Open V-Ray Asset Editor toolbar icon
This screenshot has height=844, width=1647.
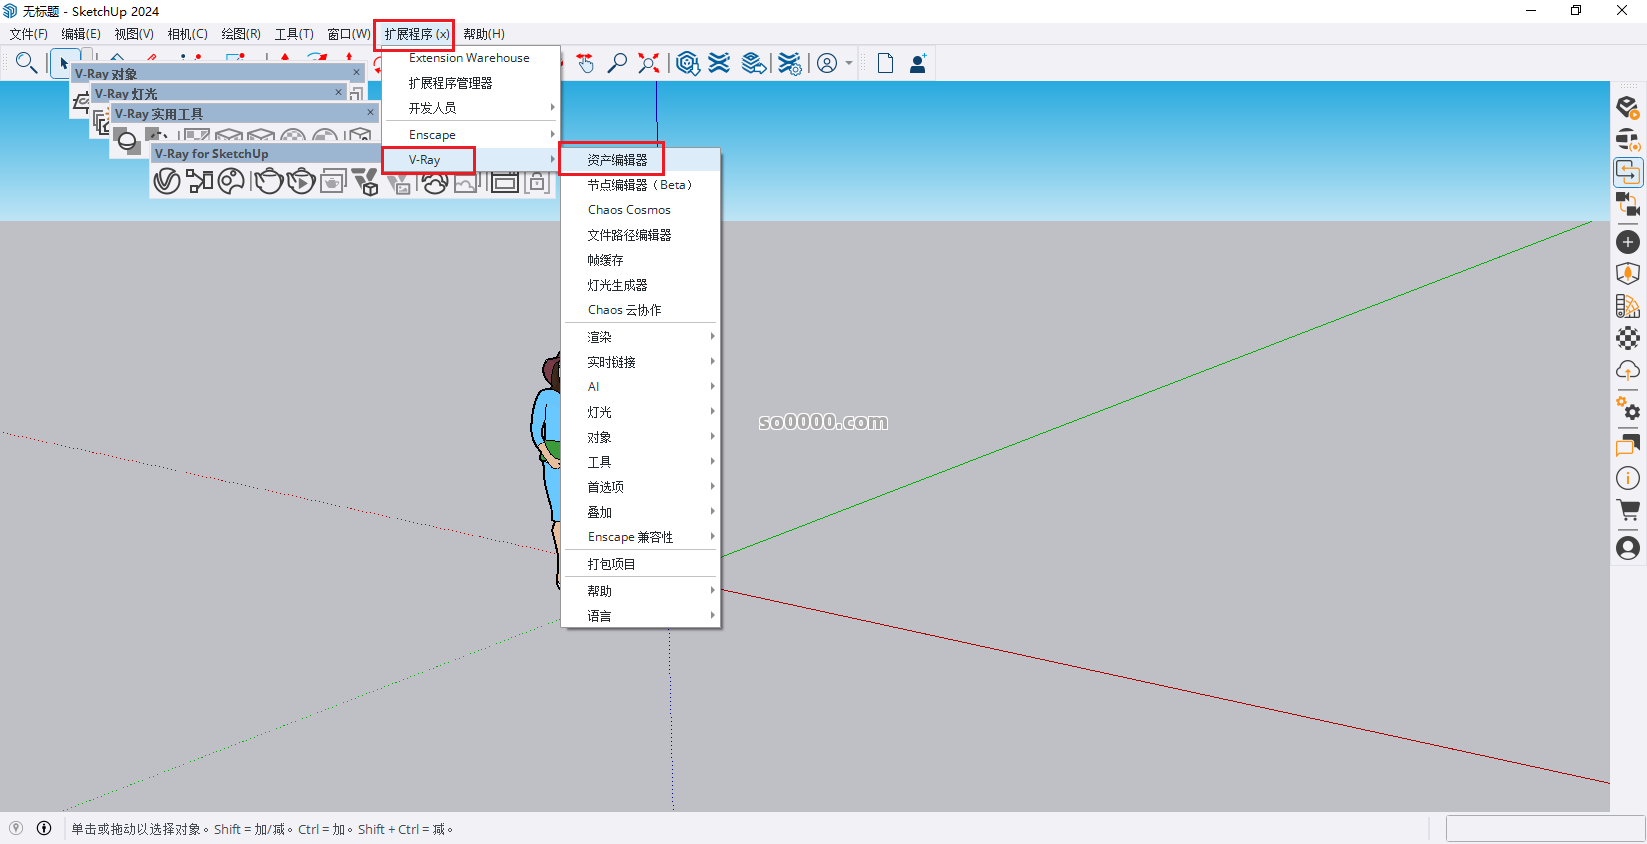(167, 181)
